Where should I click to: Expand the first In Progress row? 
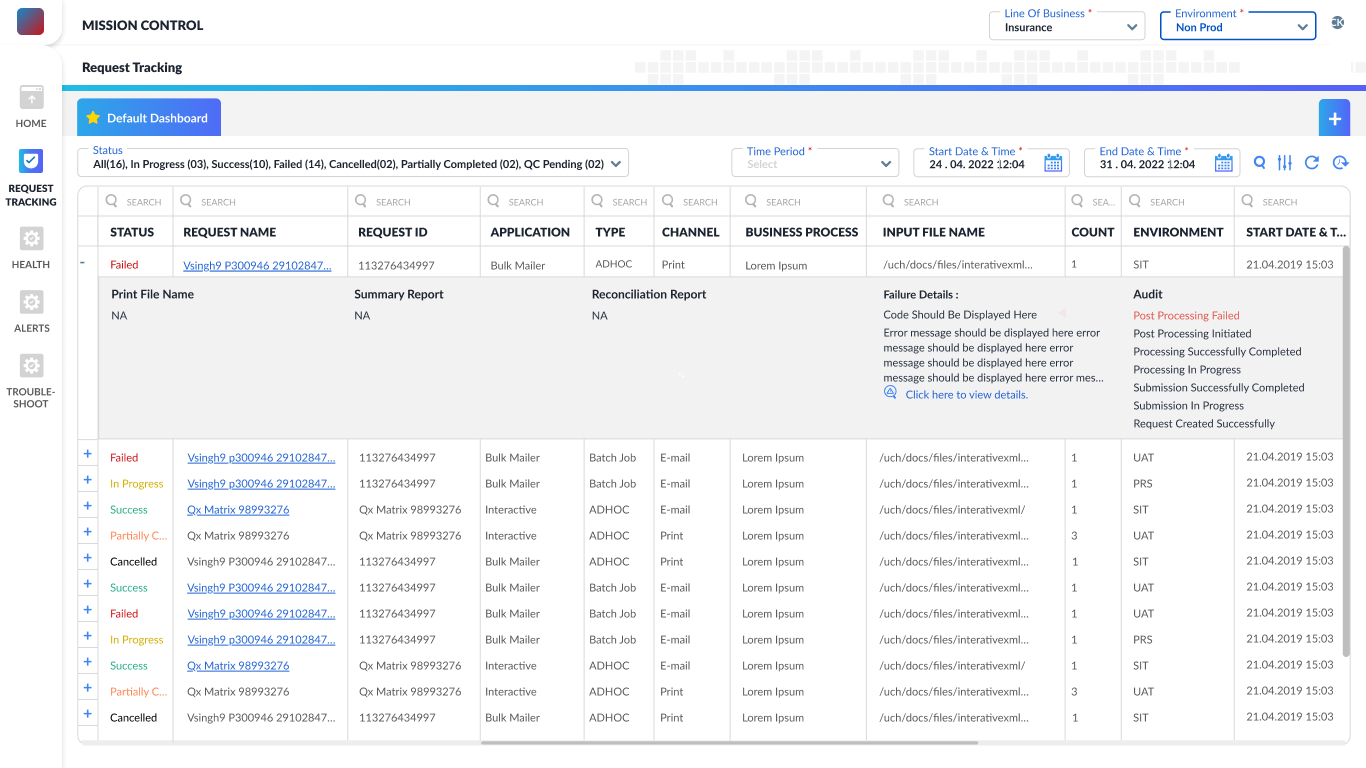[87, 480]
